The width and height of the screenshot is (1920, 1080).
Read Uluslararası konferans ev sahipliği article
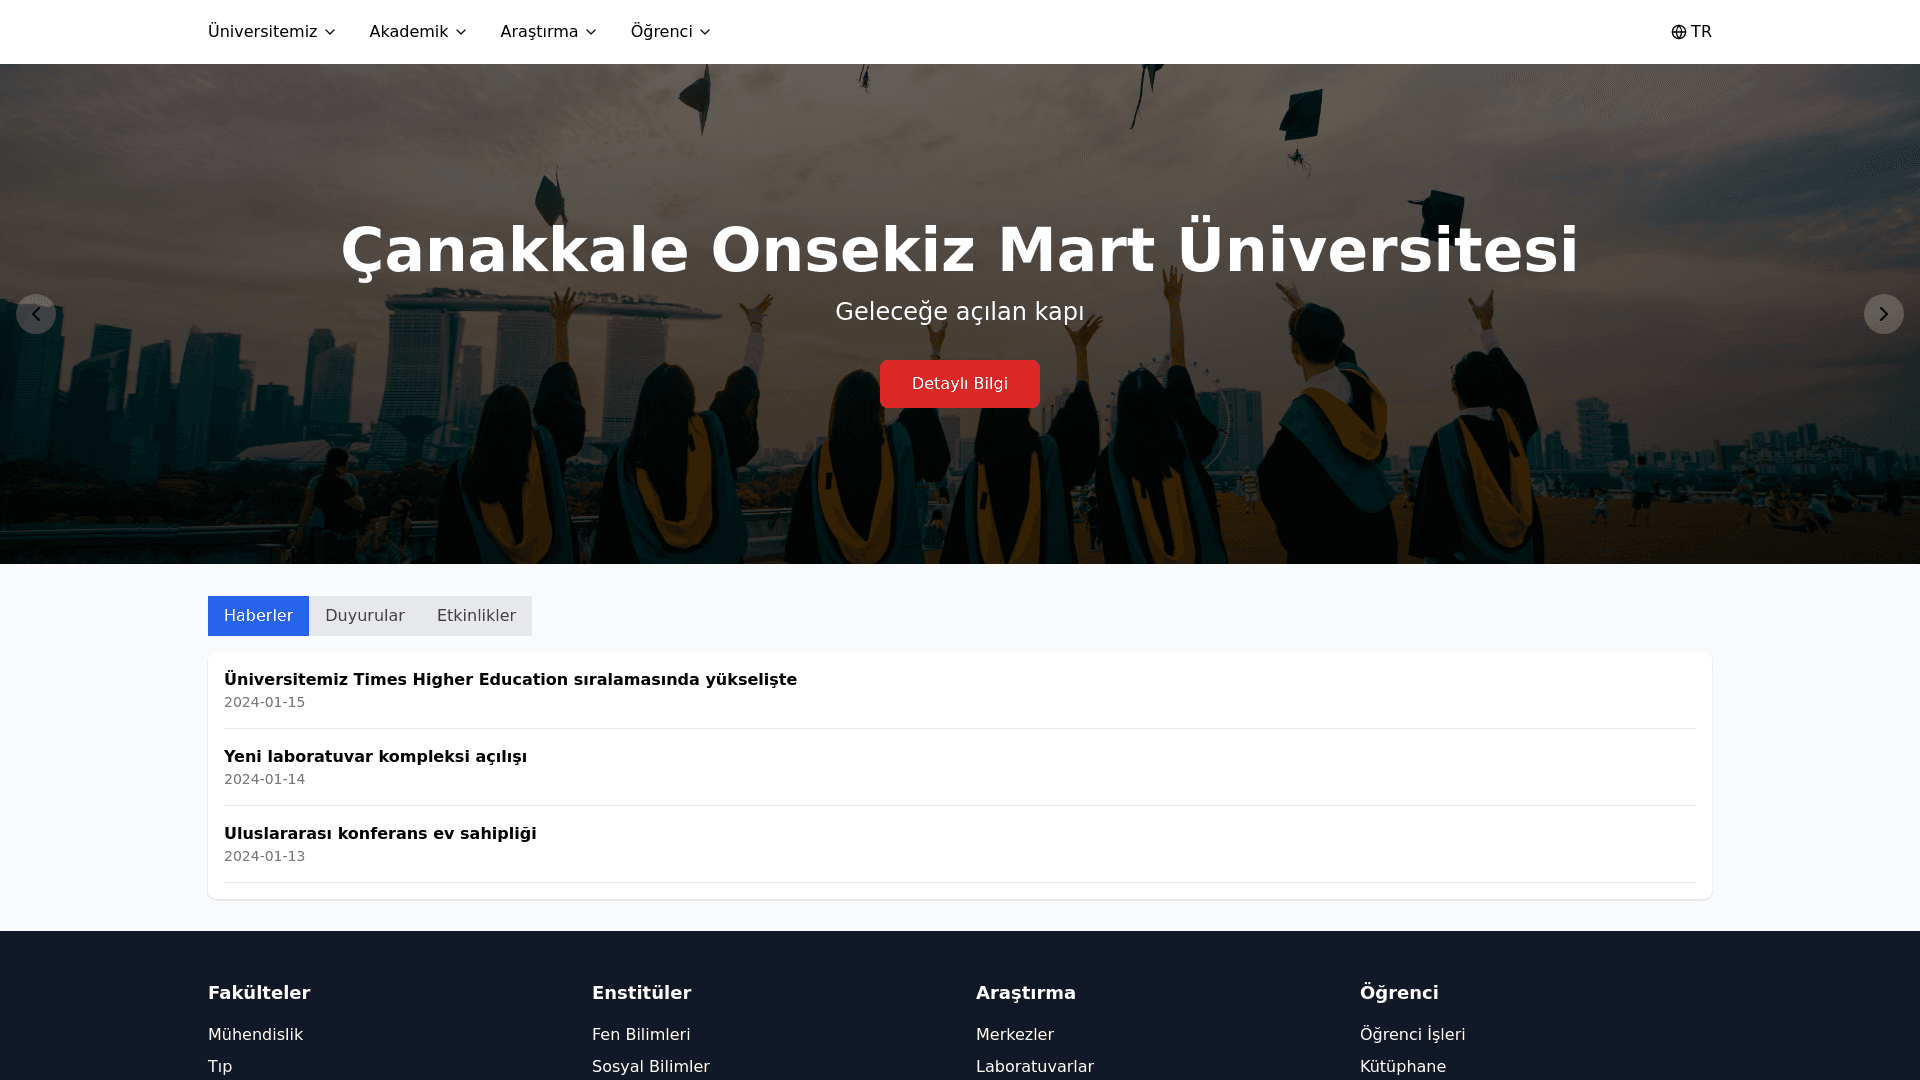(x=380, y=834)
